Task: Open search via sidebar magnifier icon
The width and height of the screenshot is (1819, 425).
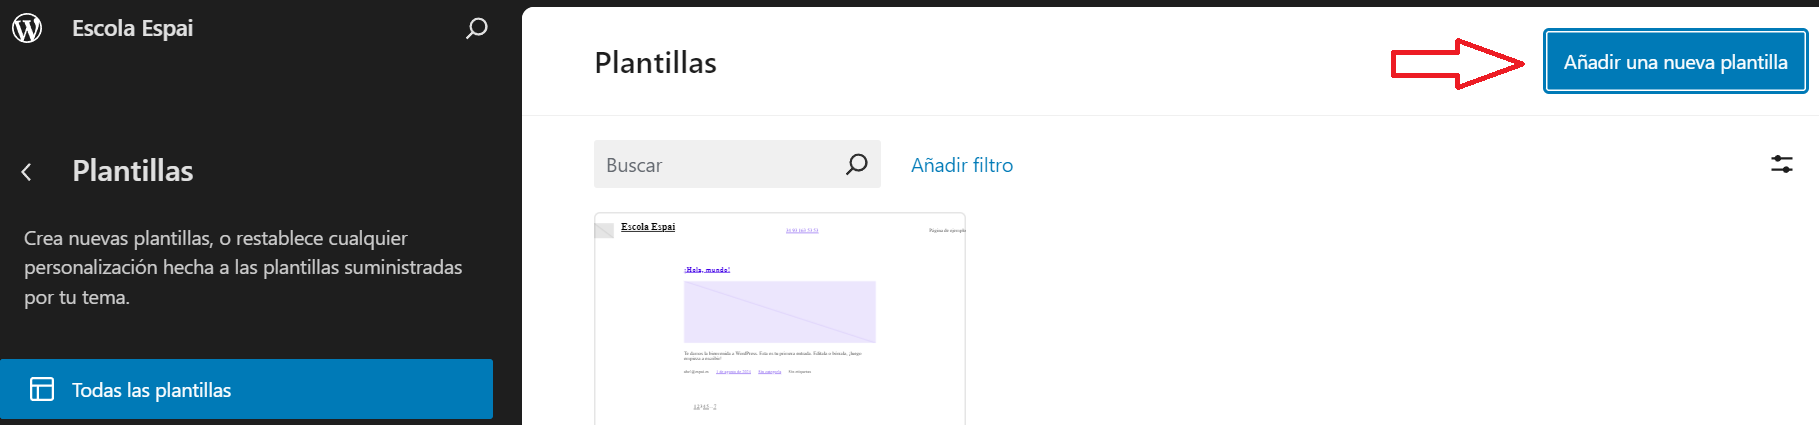Action: pos(477,28)
